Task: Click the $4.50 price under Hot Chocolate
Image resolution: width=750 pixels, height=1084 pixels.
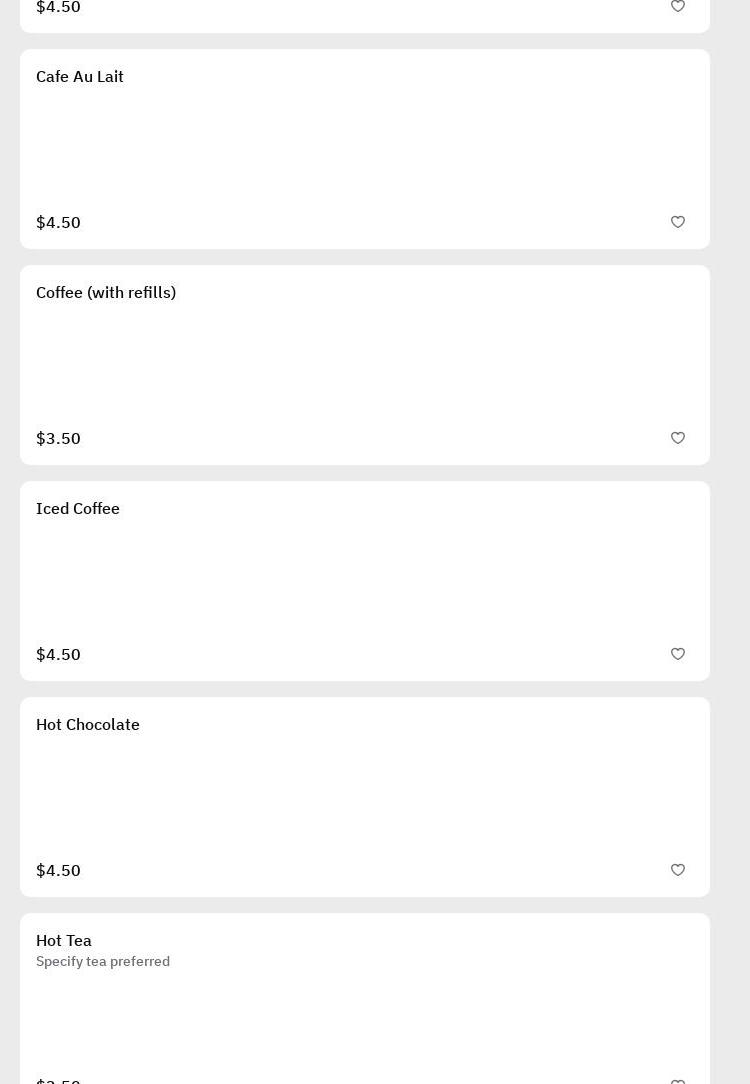Action: tap(58, 871)
